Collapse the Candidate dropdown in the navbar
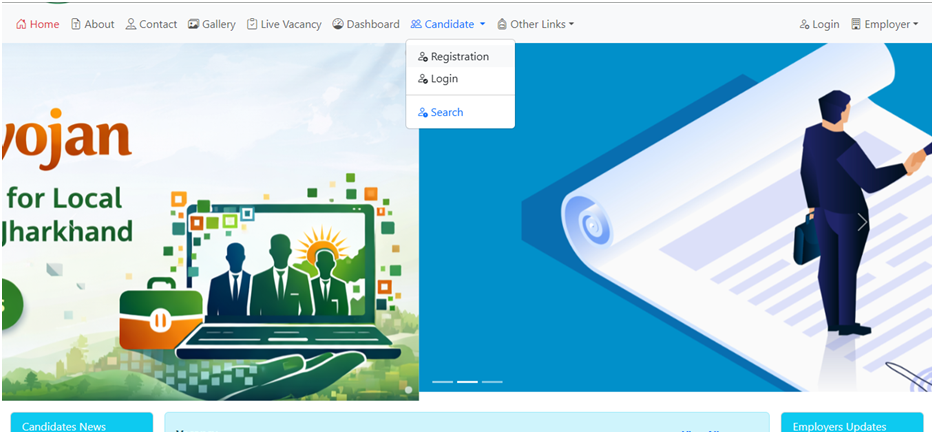The width and height of the screenshot is (934, 434). coord(447,24)
